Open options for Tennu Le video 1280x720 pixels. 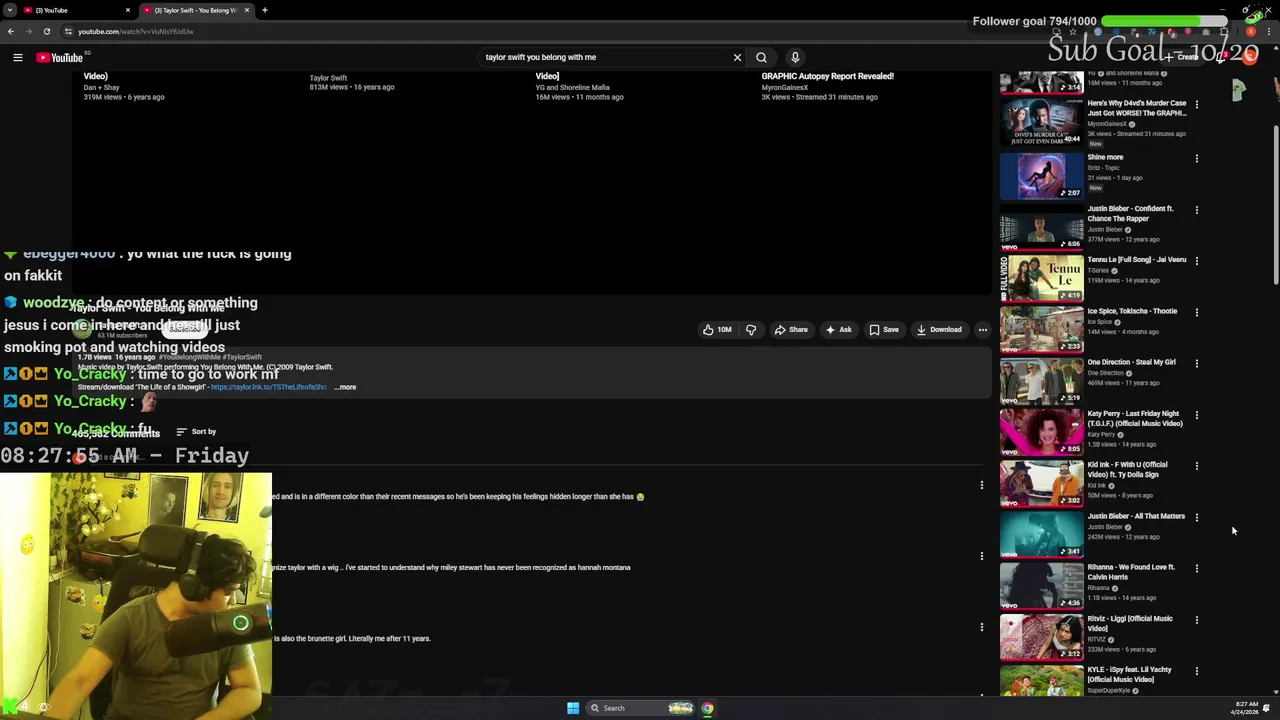(x=1196, y=261)
